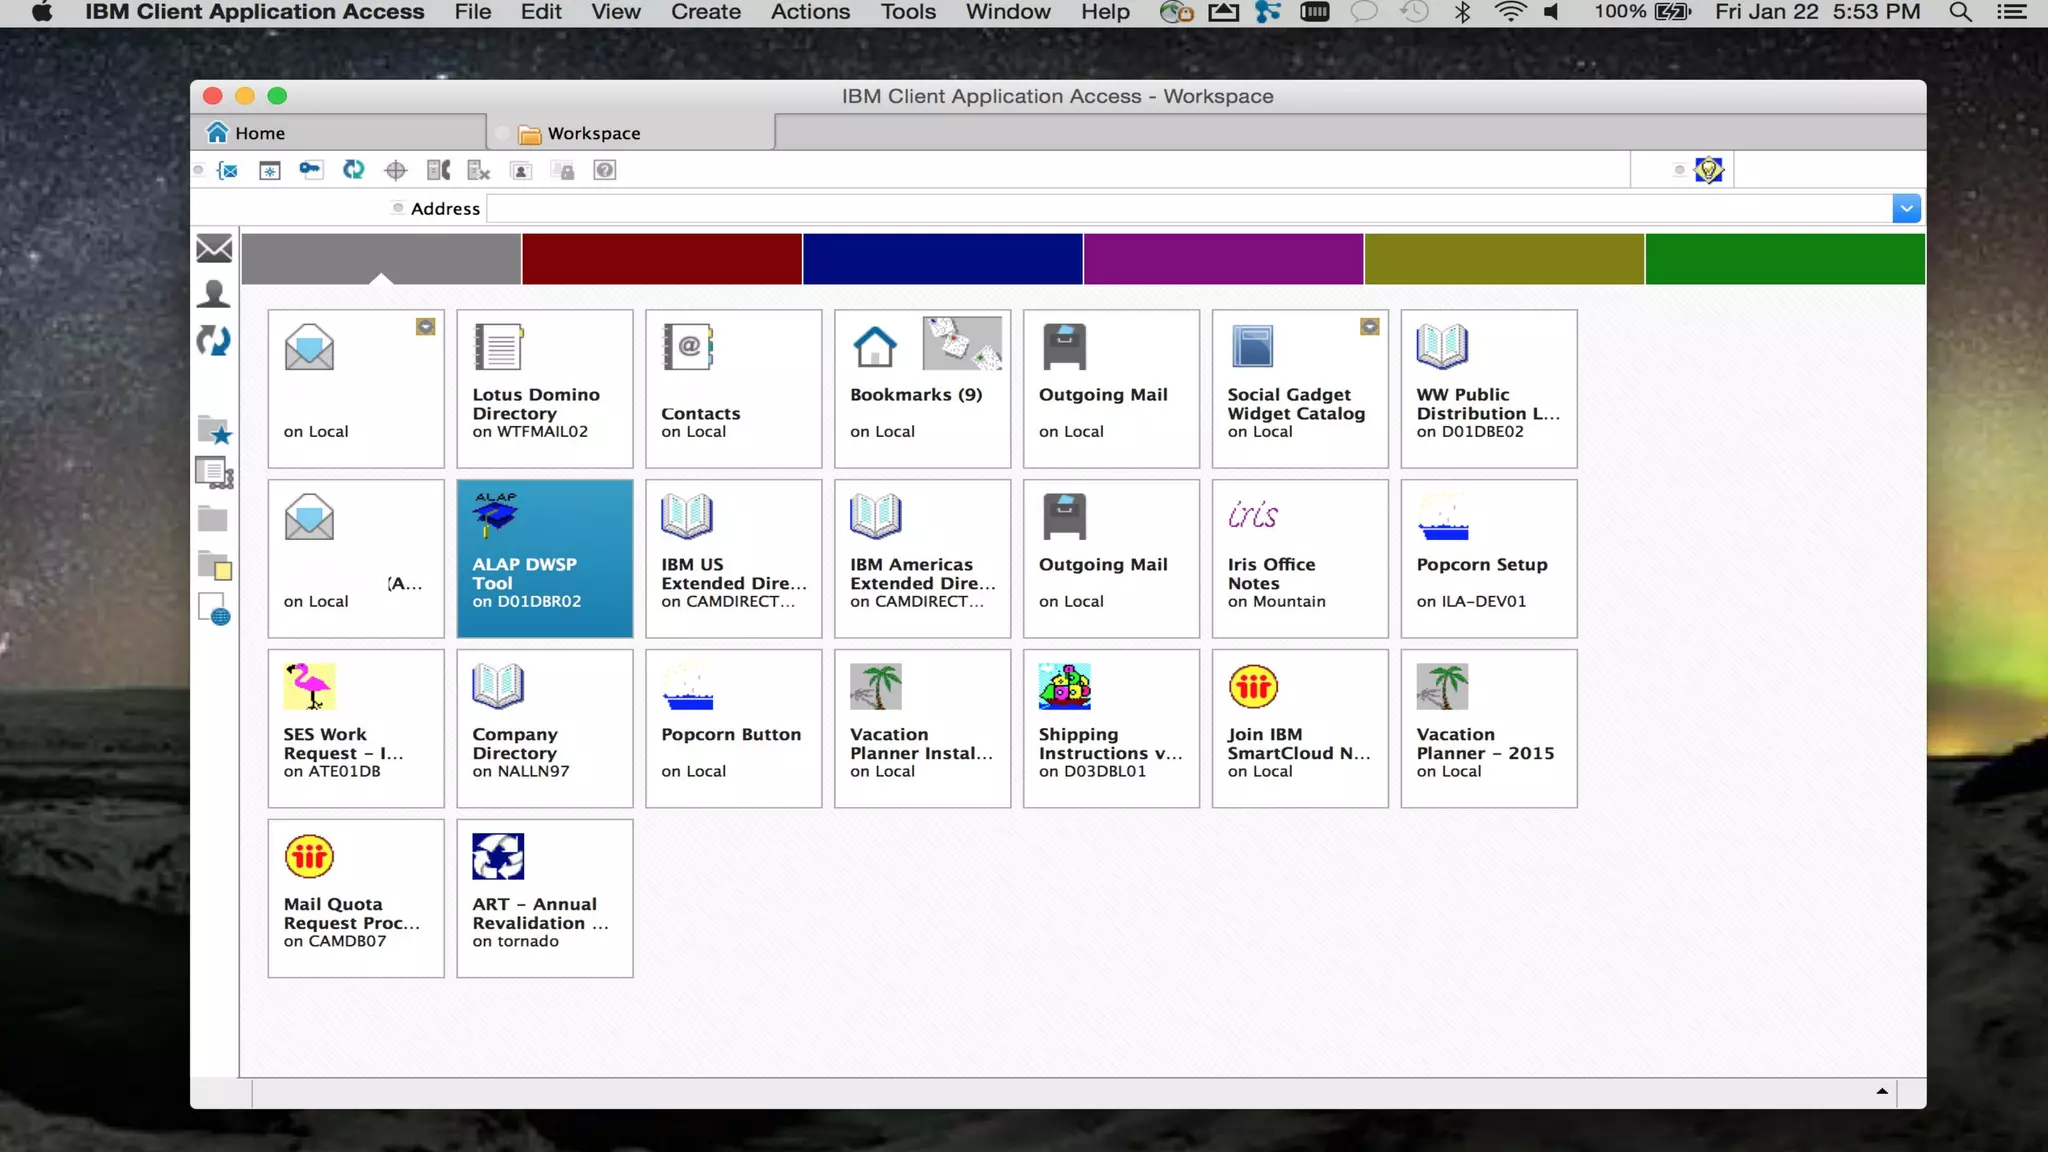
Task: Open the Apple menu
Action: point(42,12)
